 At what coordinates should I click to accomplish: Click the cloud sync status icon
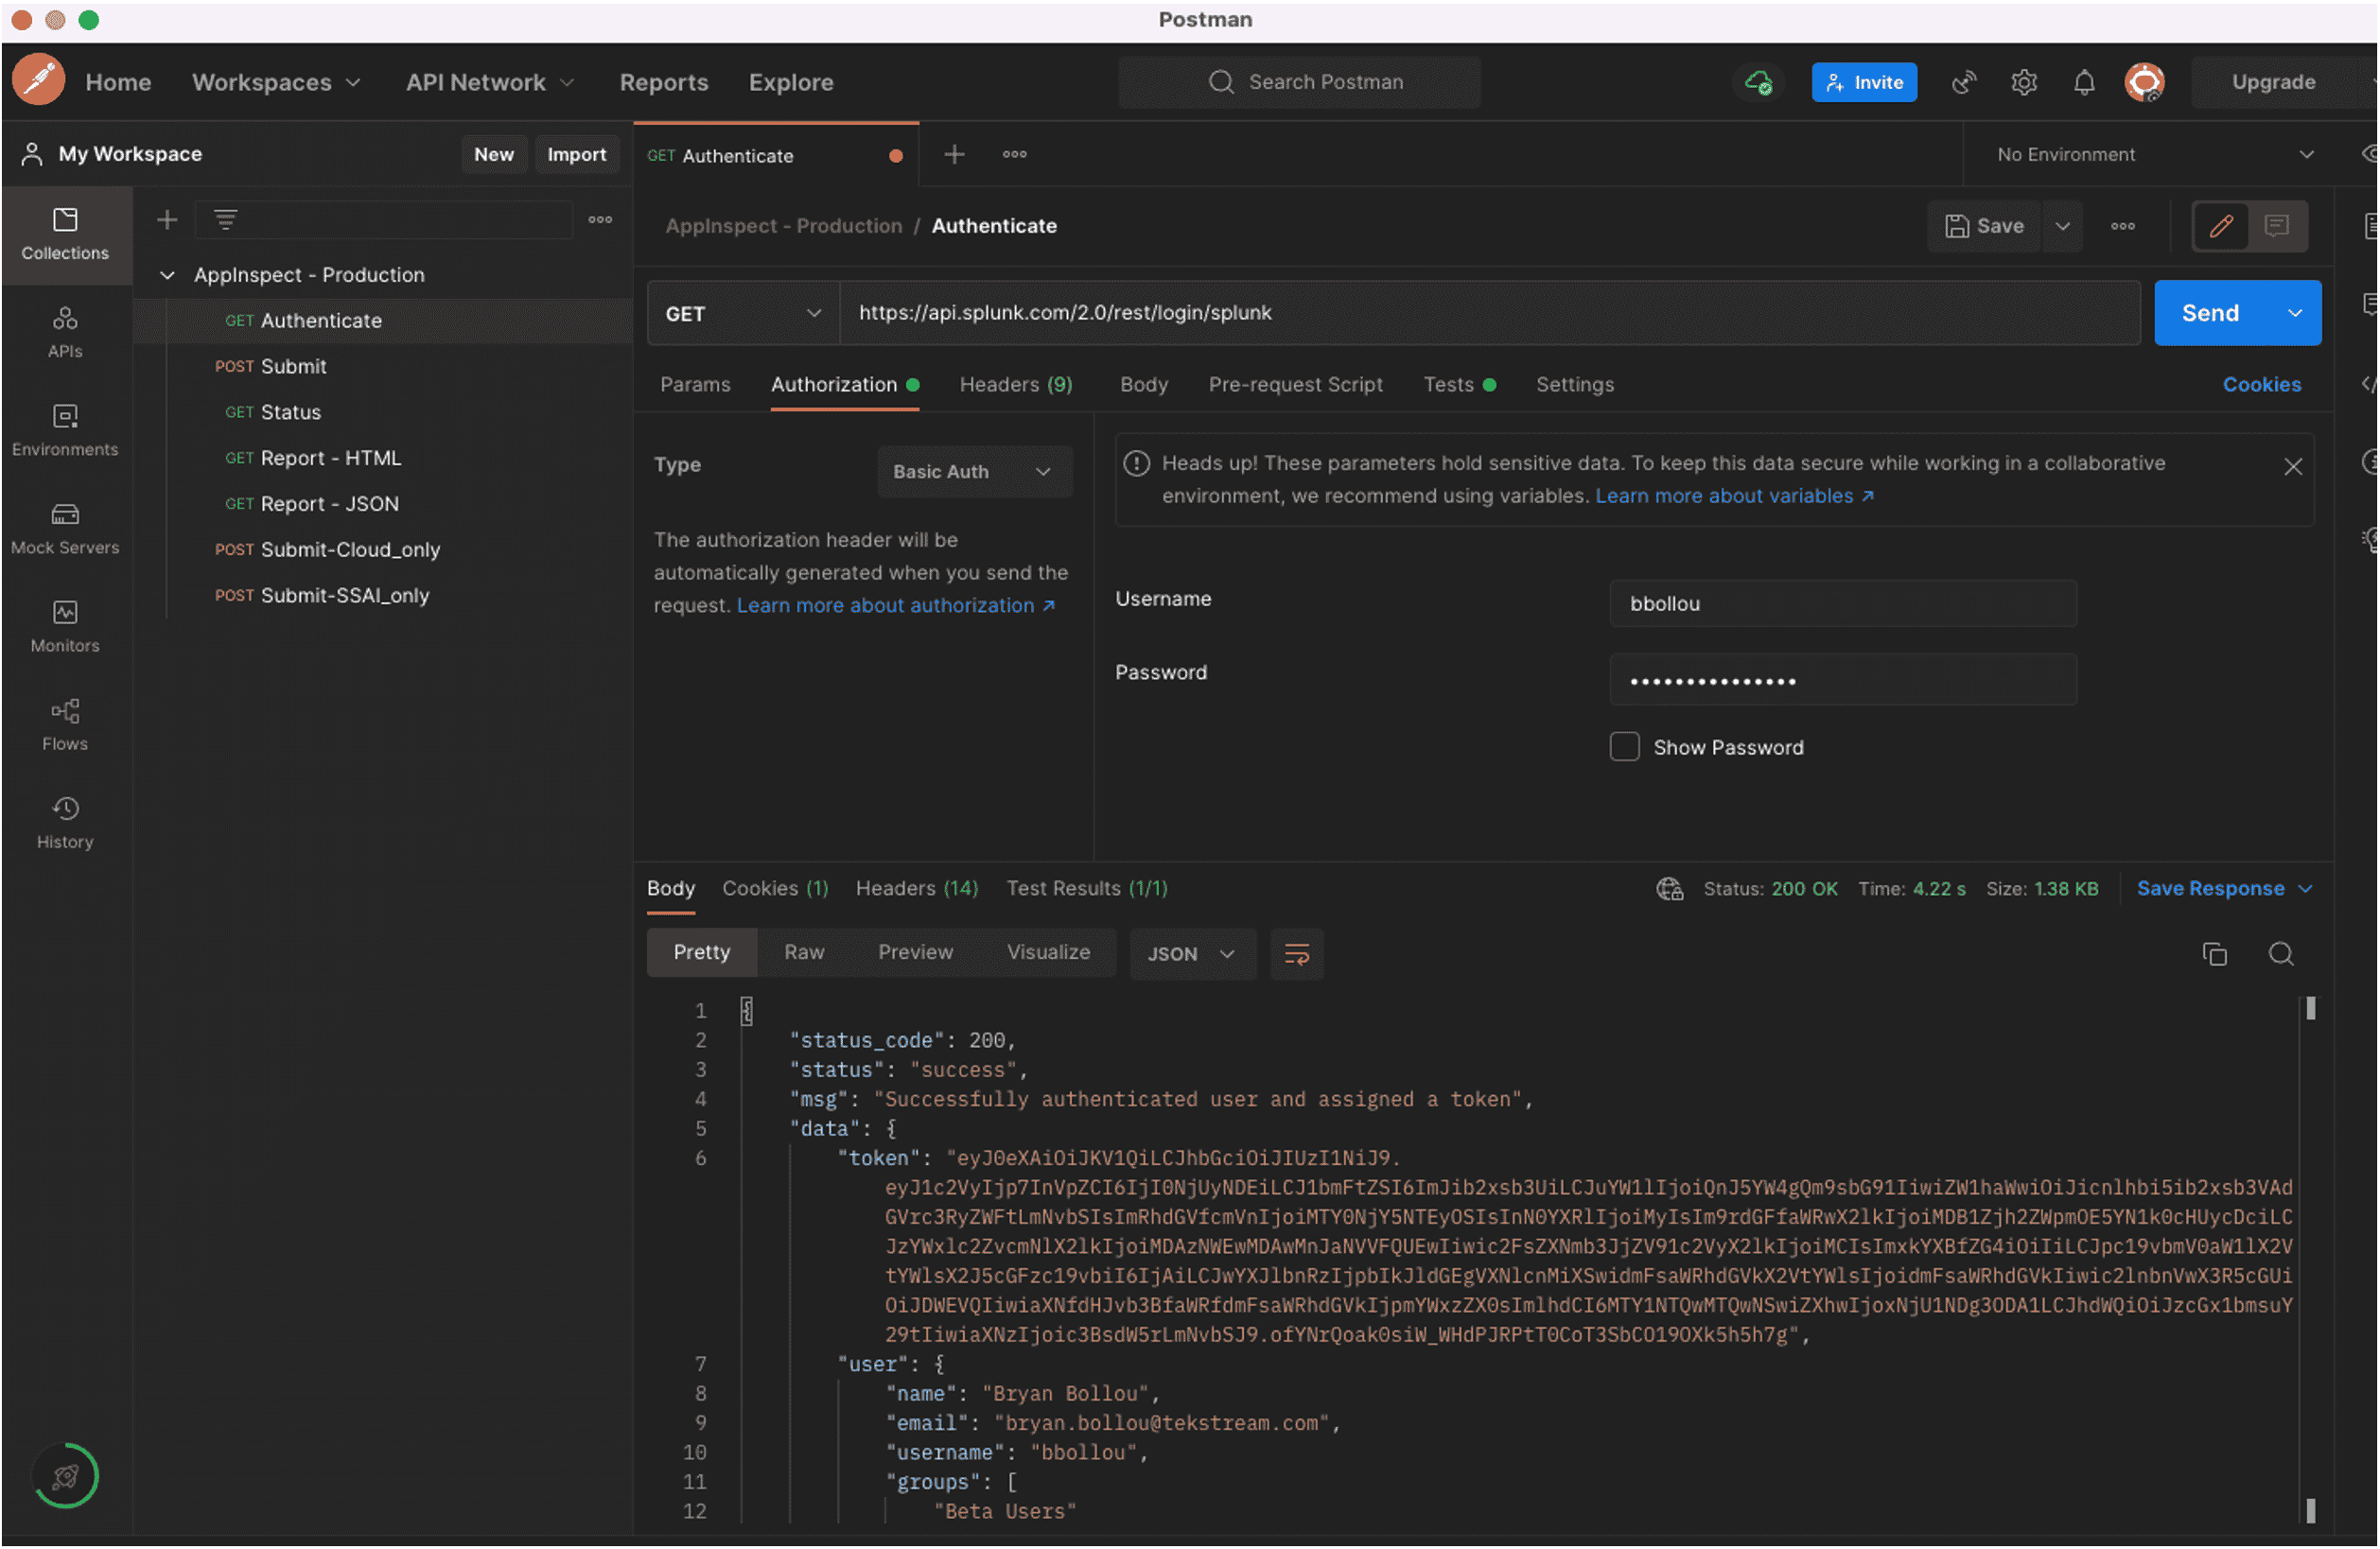pyautogui.click(x=1758, y=82)
